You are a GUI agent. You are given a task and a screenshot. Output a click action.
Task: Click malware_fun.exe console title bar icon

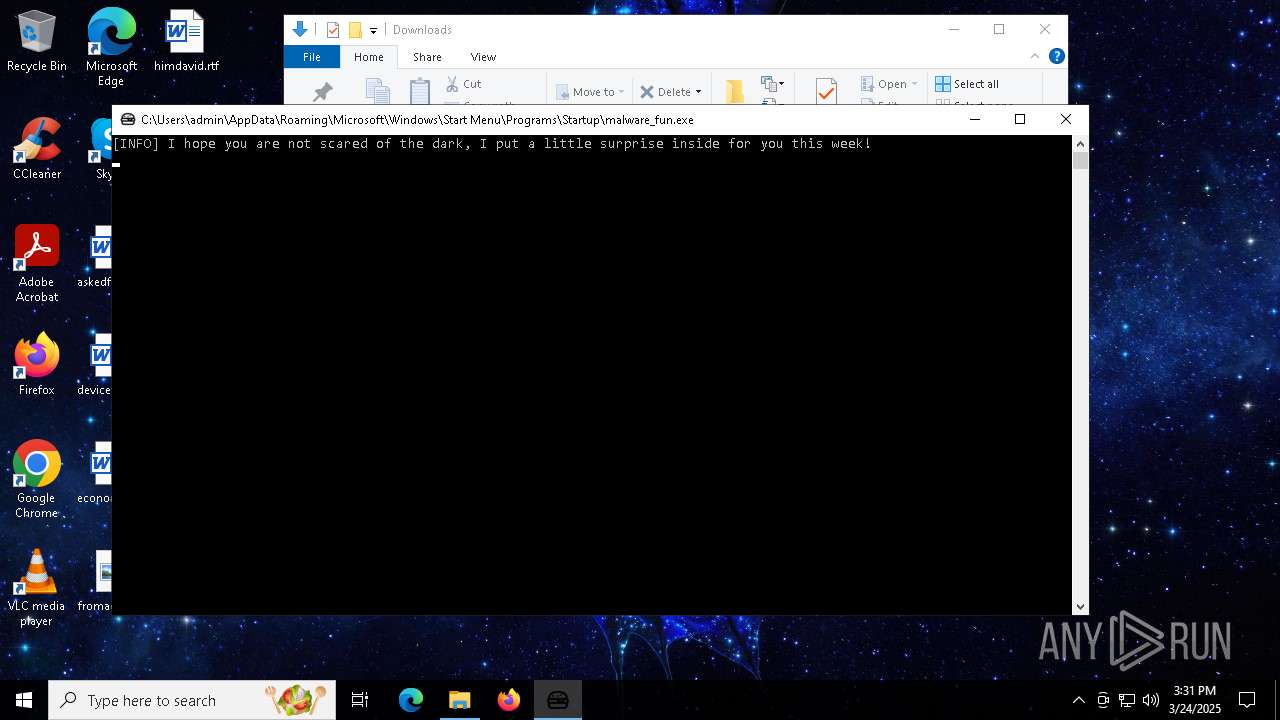[127, 119]
